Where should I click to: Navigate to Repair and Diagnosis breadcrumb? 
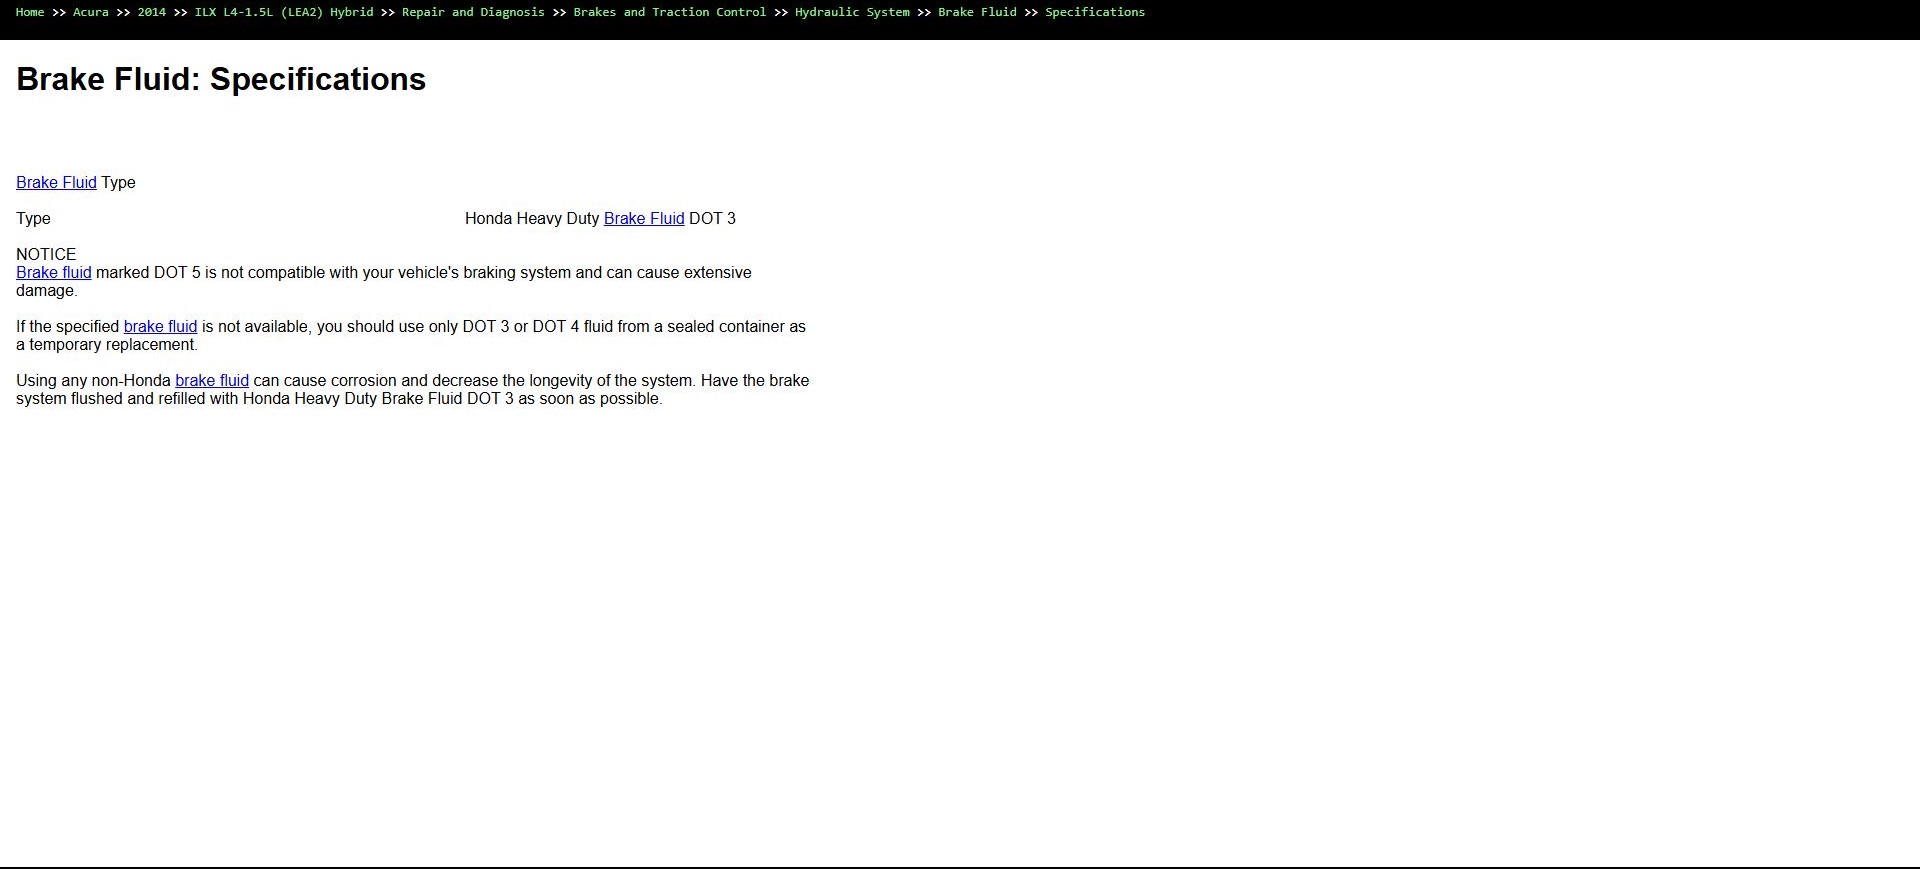pyautogui.click(x=473, y=12)
